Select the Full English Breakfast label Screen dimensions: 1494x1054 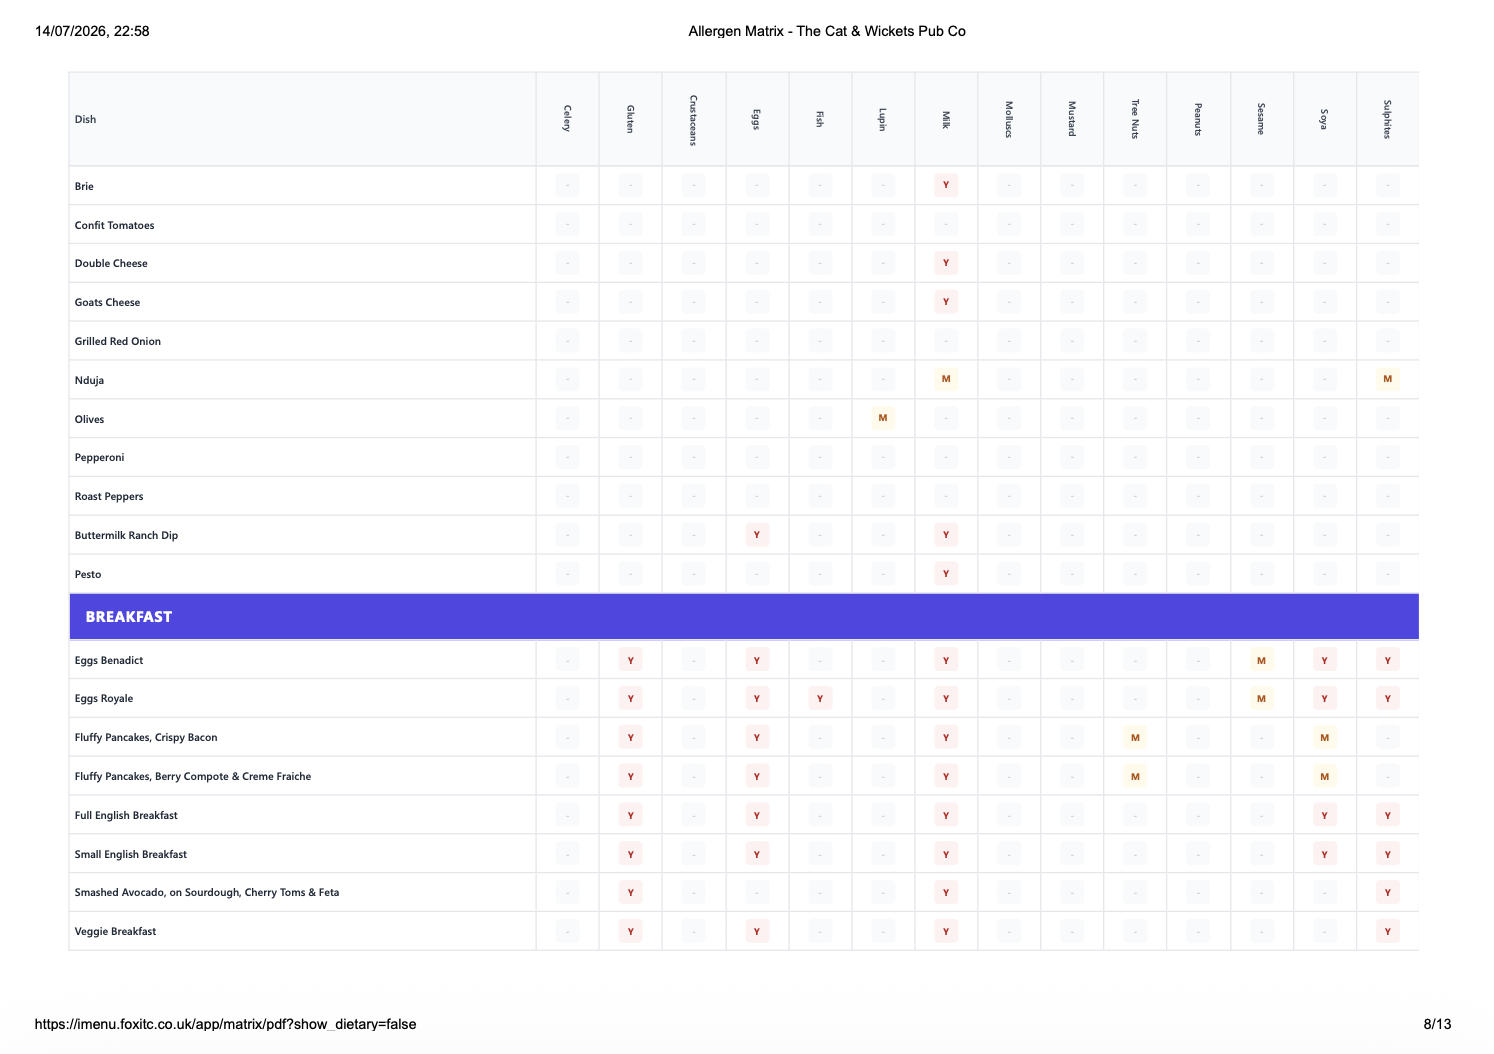(x=126, y=815)
